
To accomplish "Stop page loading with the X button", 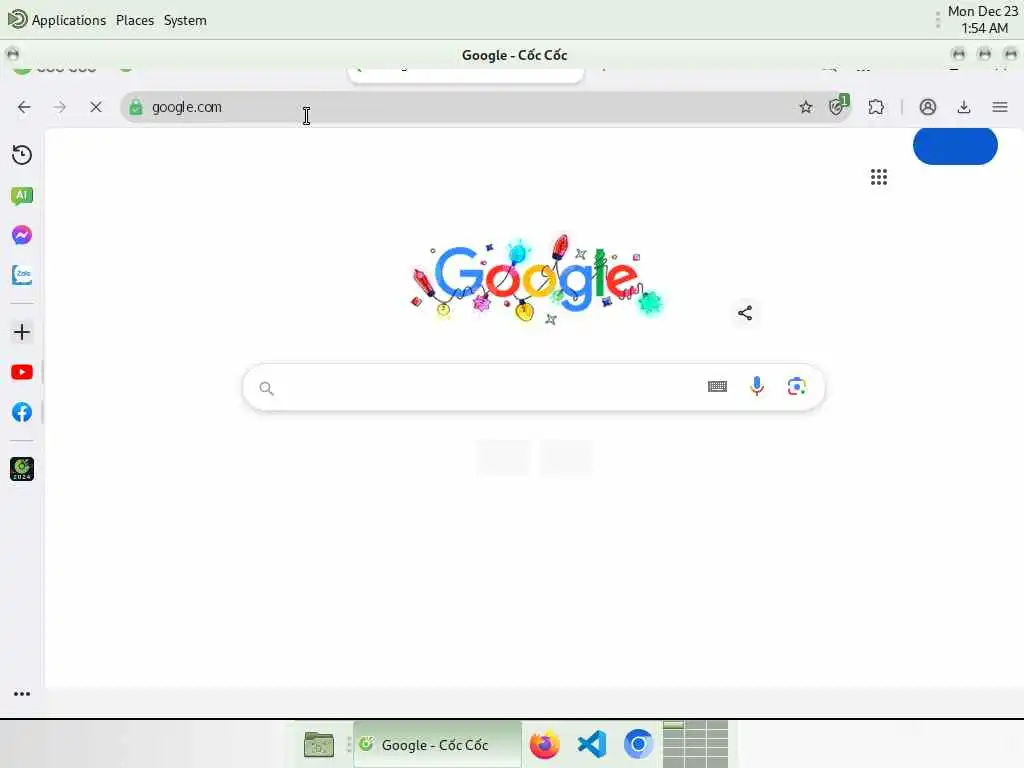I will coord(95,107).
